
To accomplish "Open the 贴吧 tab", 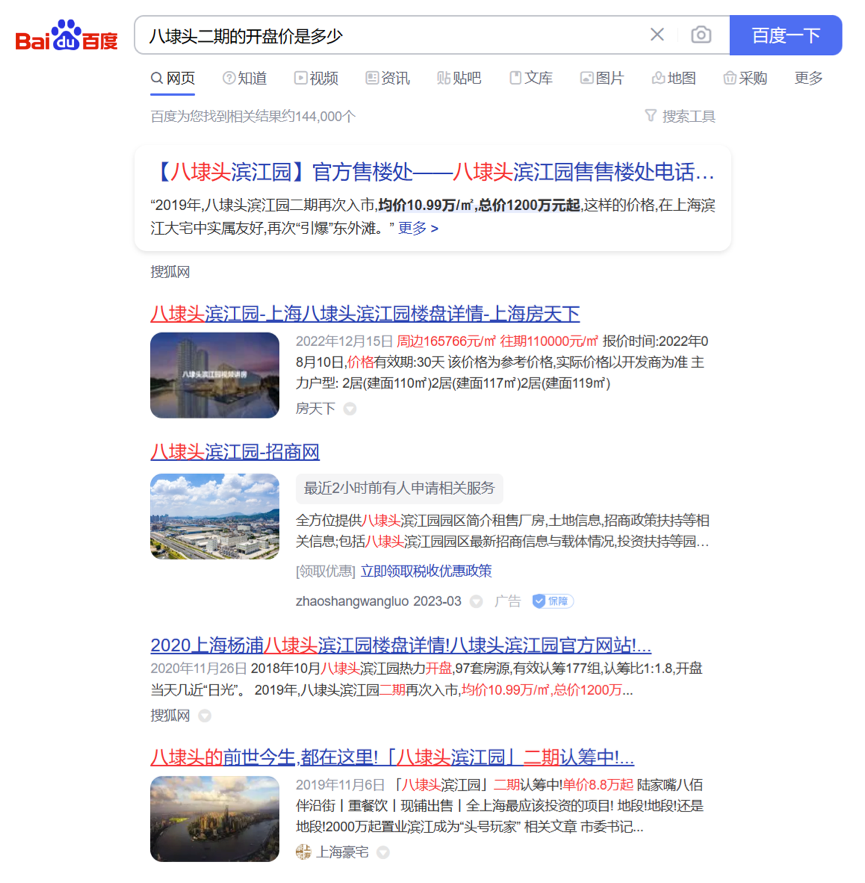I will (459, 78).
